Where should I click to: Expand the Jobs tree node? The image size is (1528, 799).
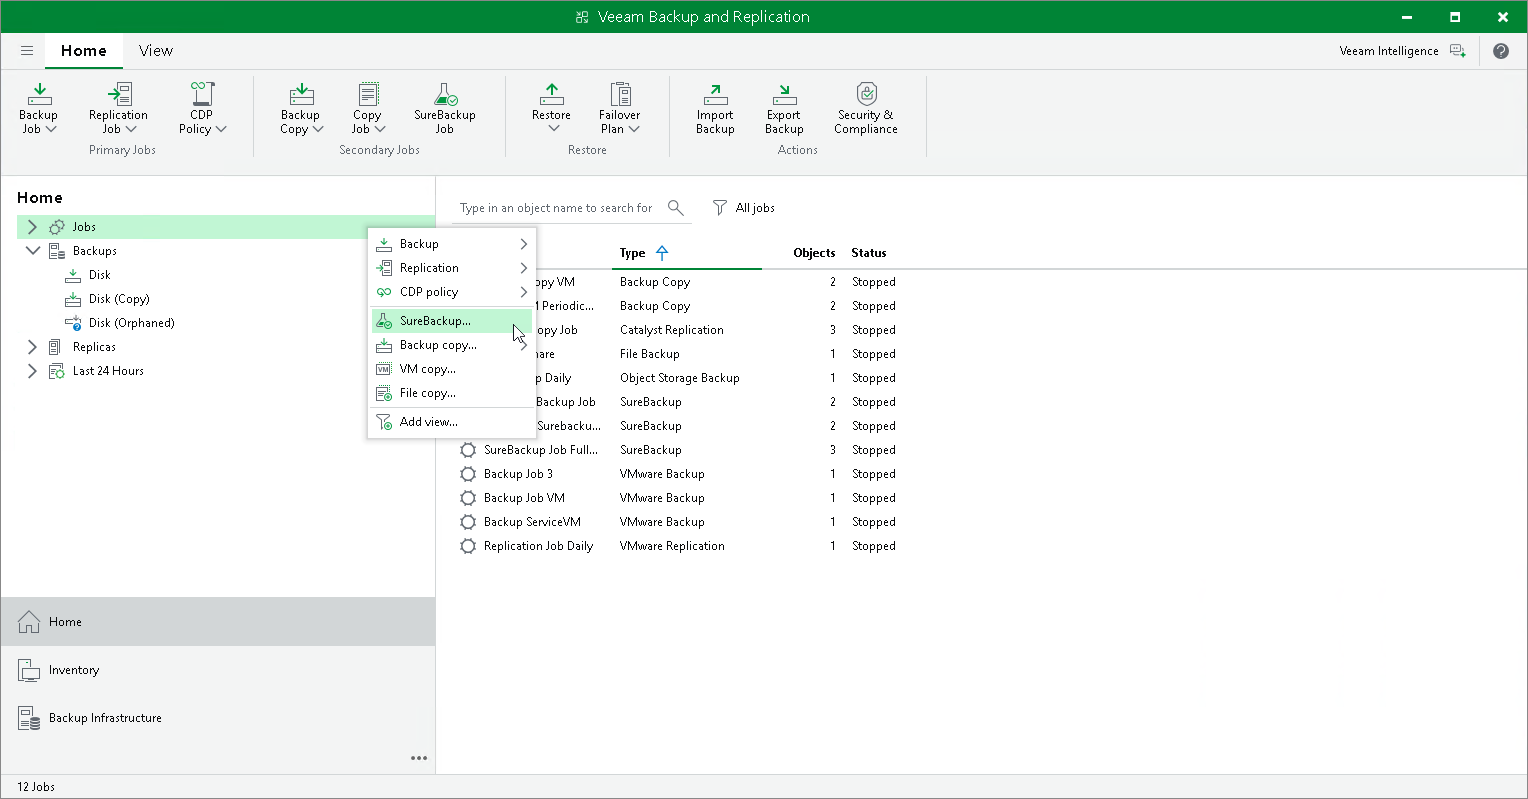(x=32, y=227)
